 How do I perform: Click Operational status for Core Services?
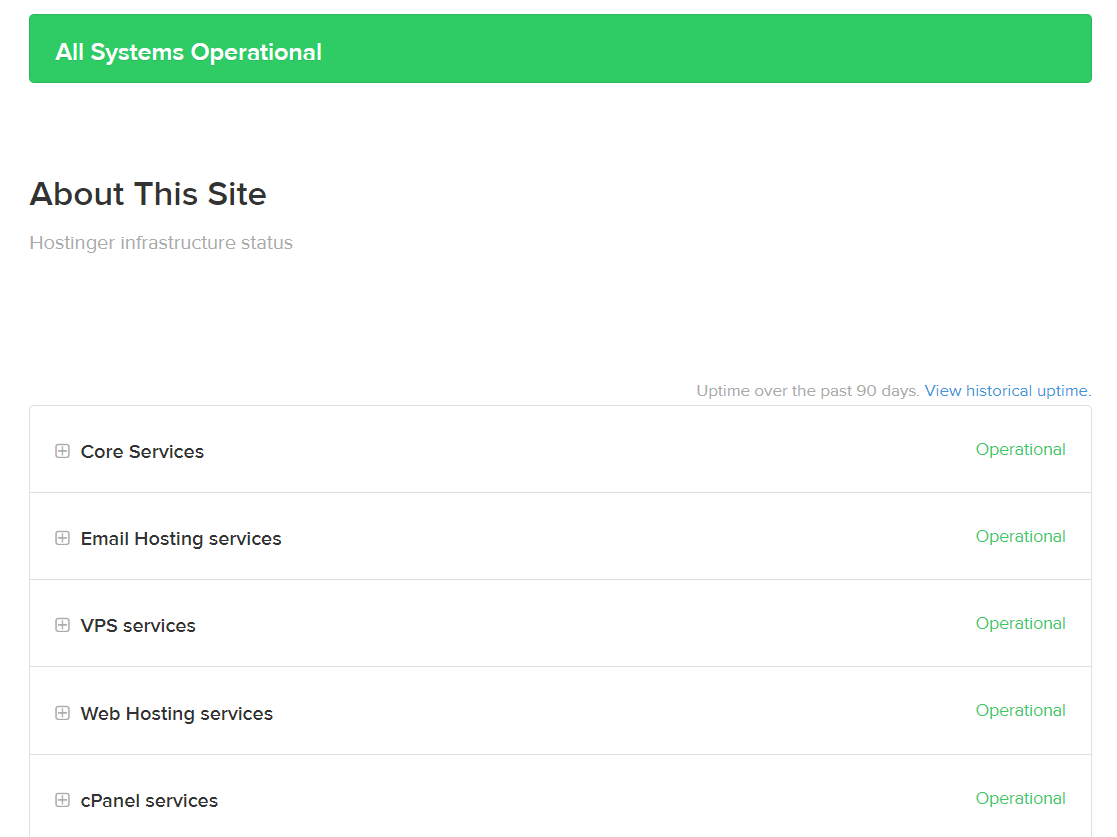coord(1020,450)
